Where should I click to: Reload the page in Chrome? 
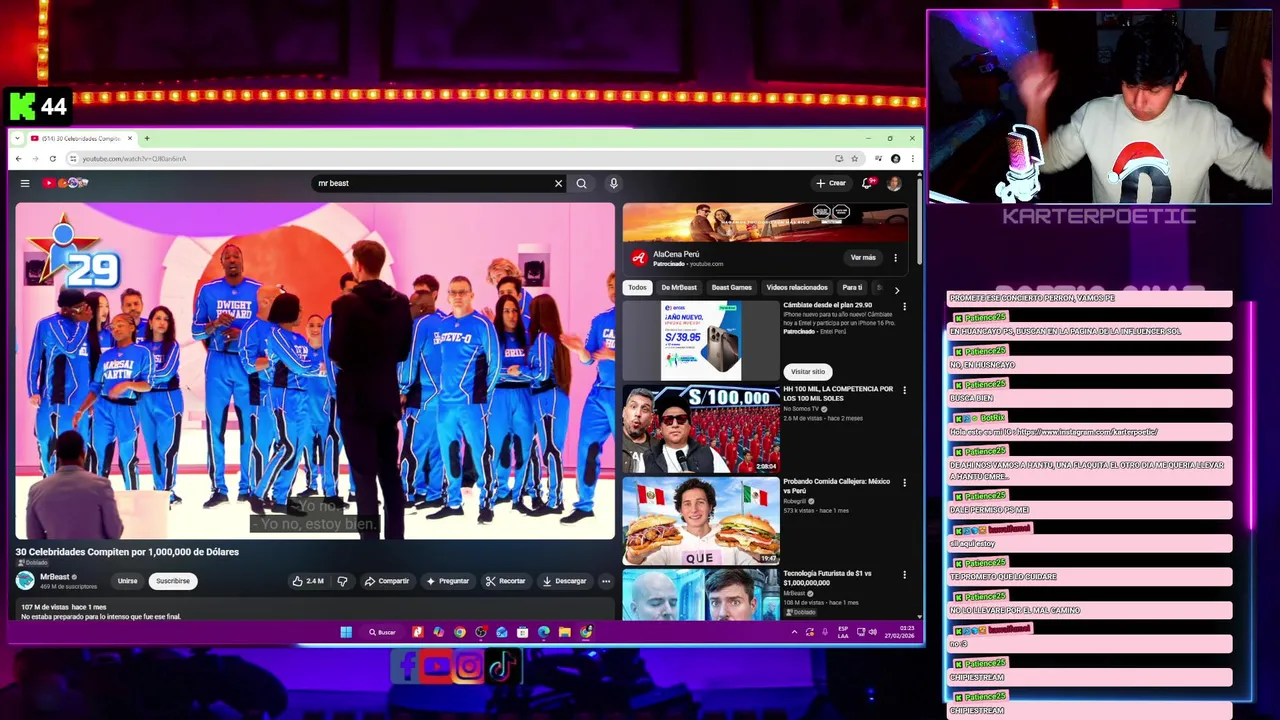(53, 158)
